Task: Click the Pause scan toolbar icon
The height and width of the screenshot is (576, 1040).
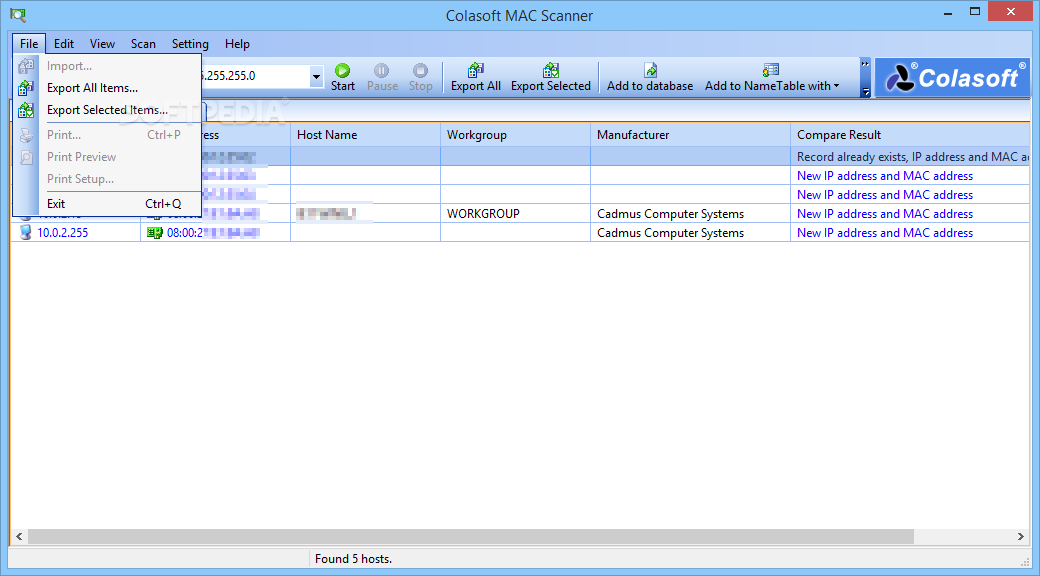Action: tap(382, 78)
